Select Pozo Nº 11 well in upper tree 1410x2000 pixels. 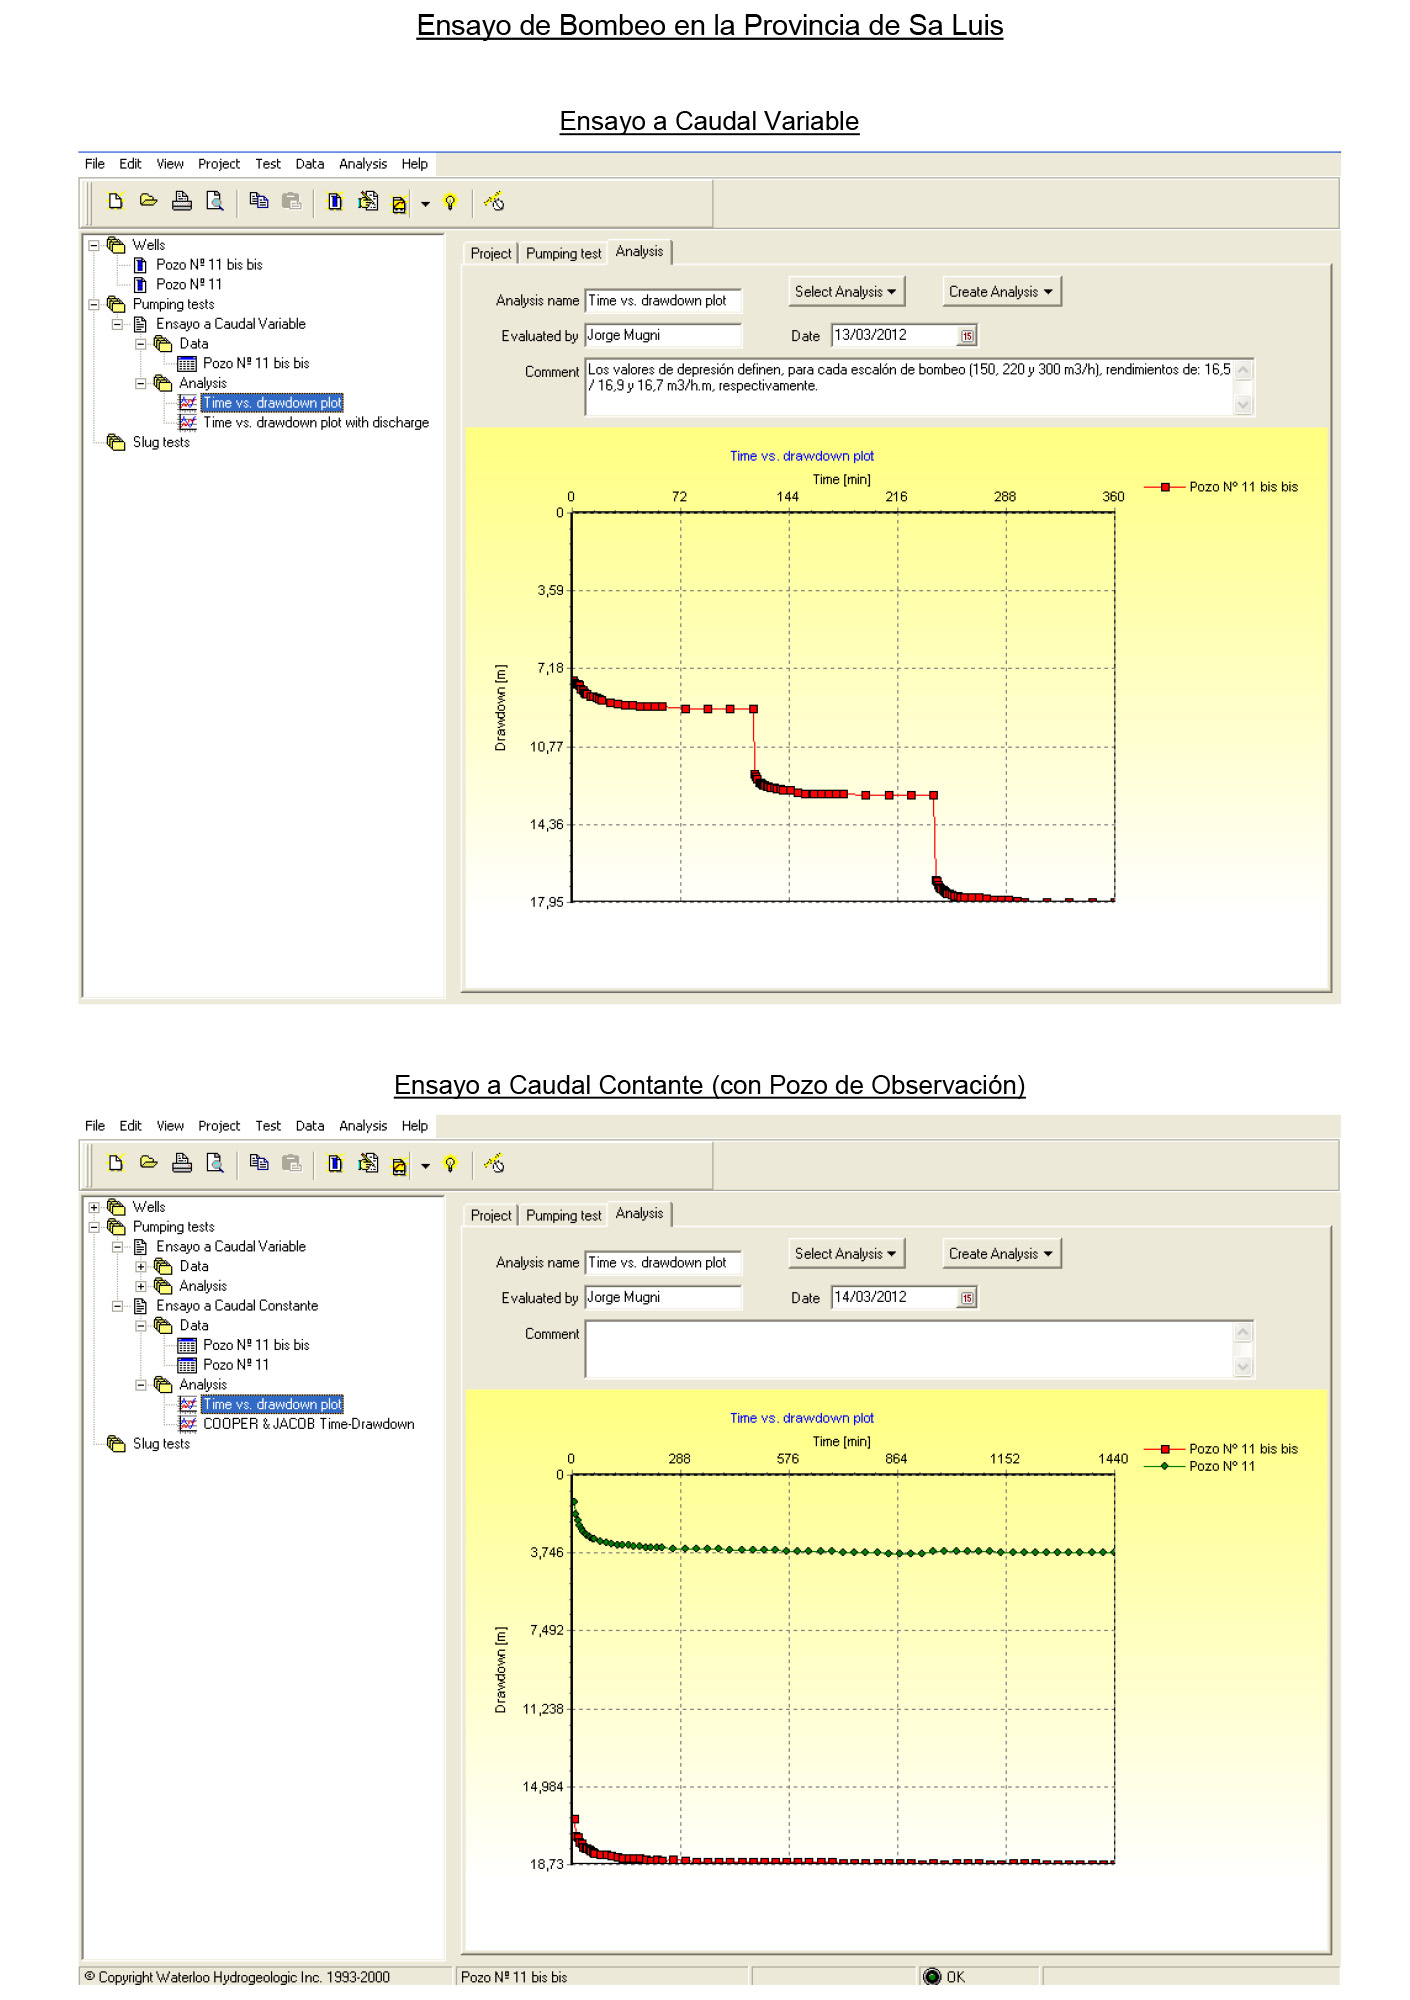[x=189, y=284]
